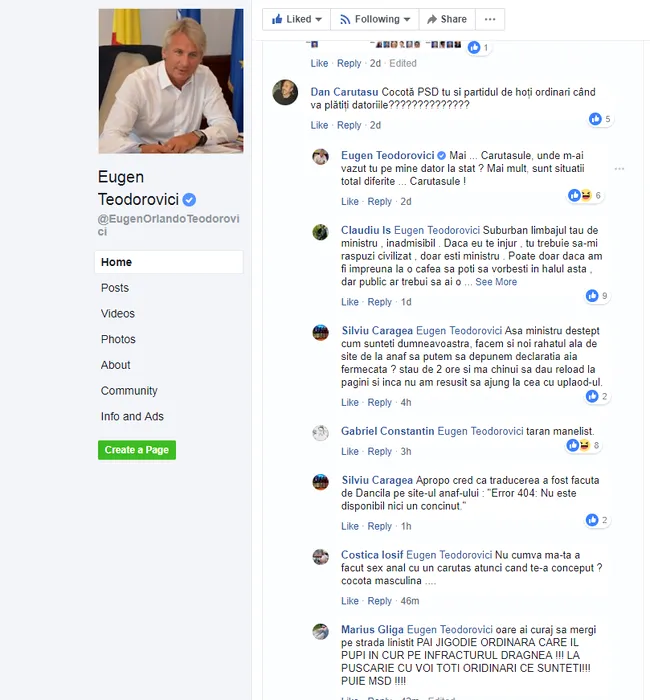Open the Photos section in sidebar
This screenshot has width=650, height=700.
[x=118, y=339]
